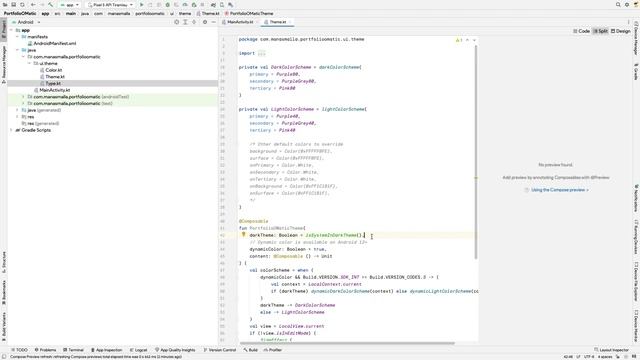The image size is (640, 360).
Task: Toggle the Resource Manager side panel
Action: coord(4,64)
